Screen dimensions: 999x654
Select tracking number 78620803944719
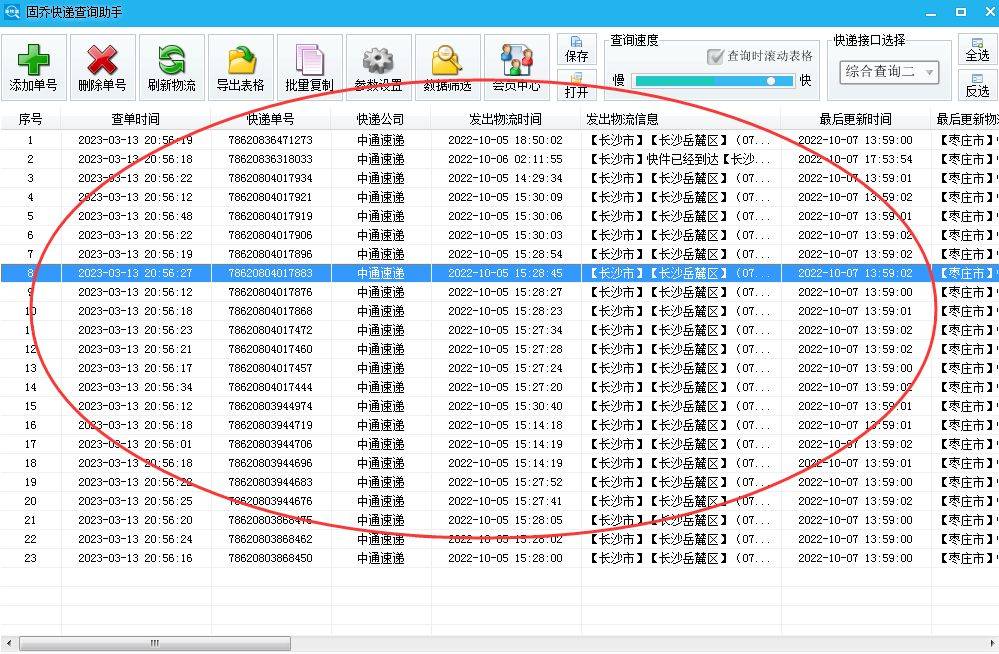[x=271, y=425]
